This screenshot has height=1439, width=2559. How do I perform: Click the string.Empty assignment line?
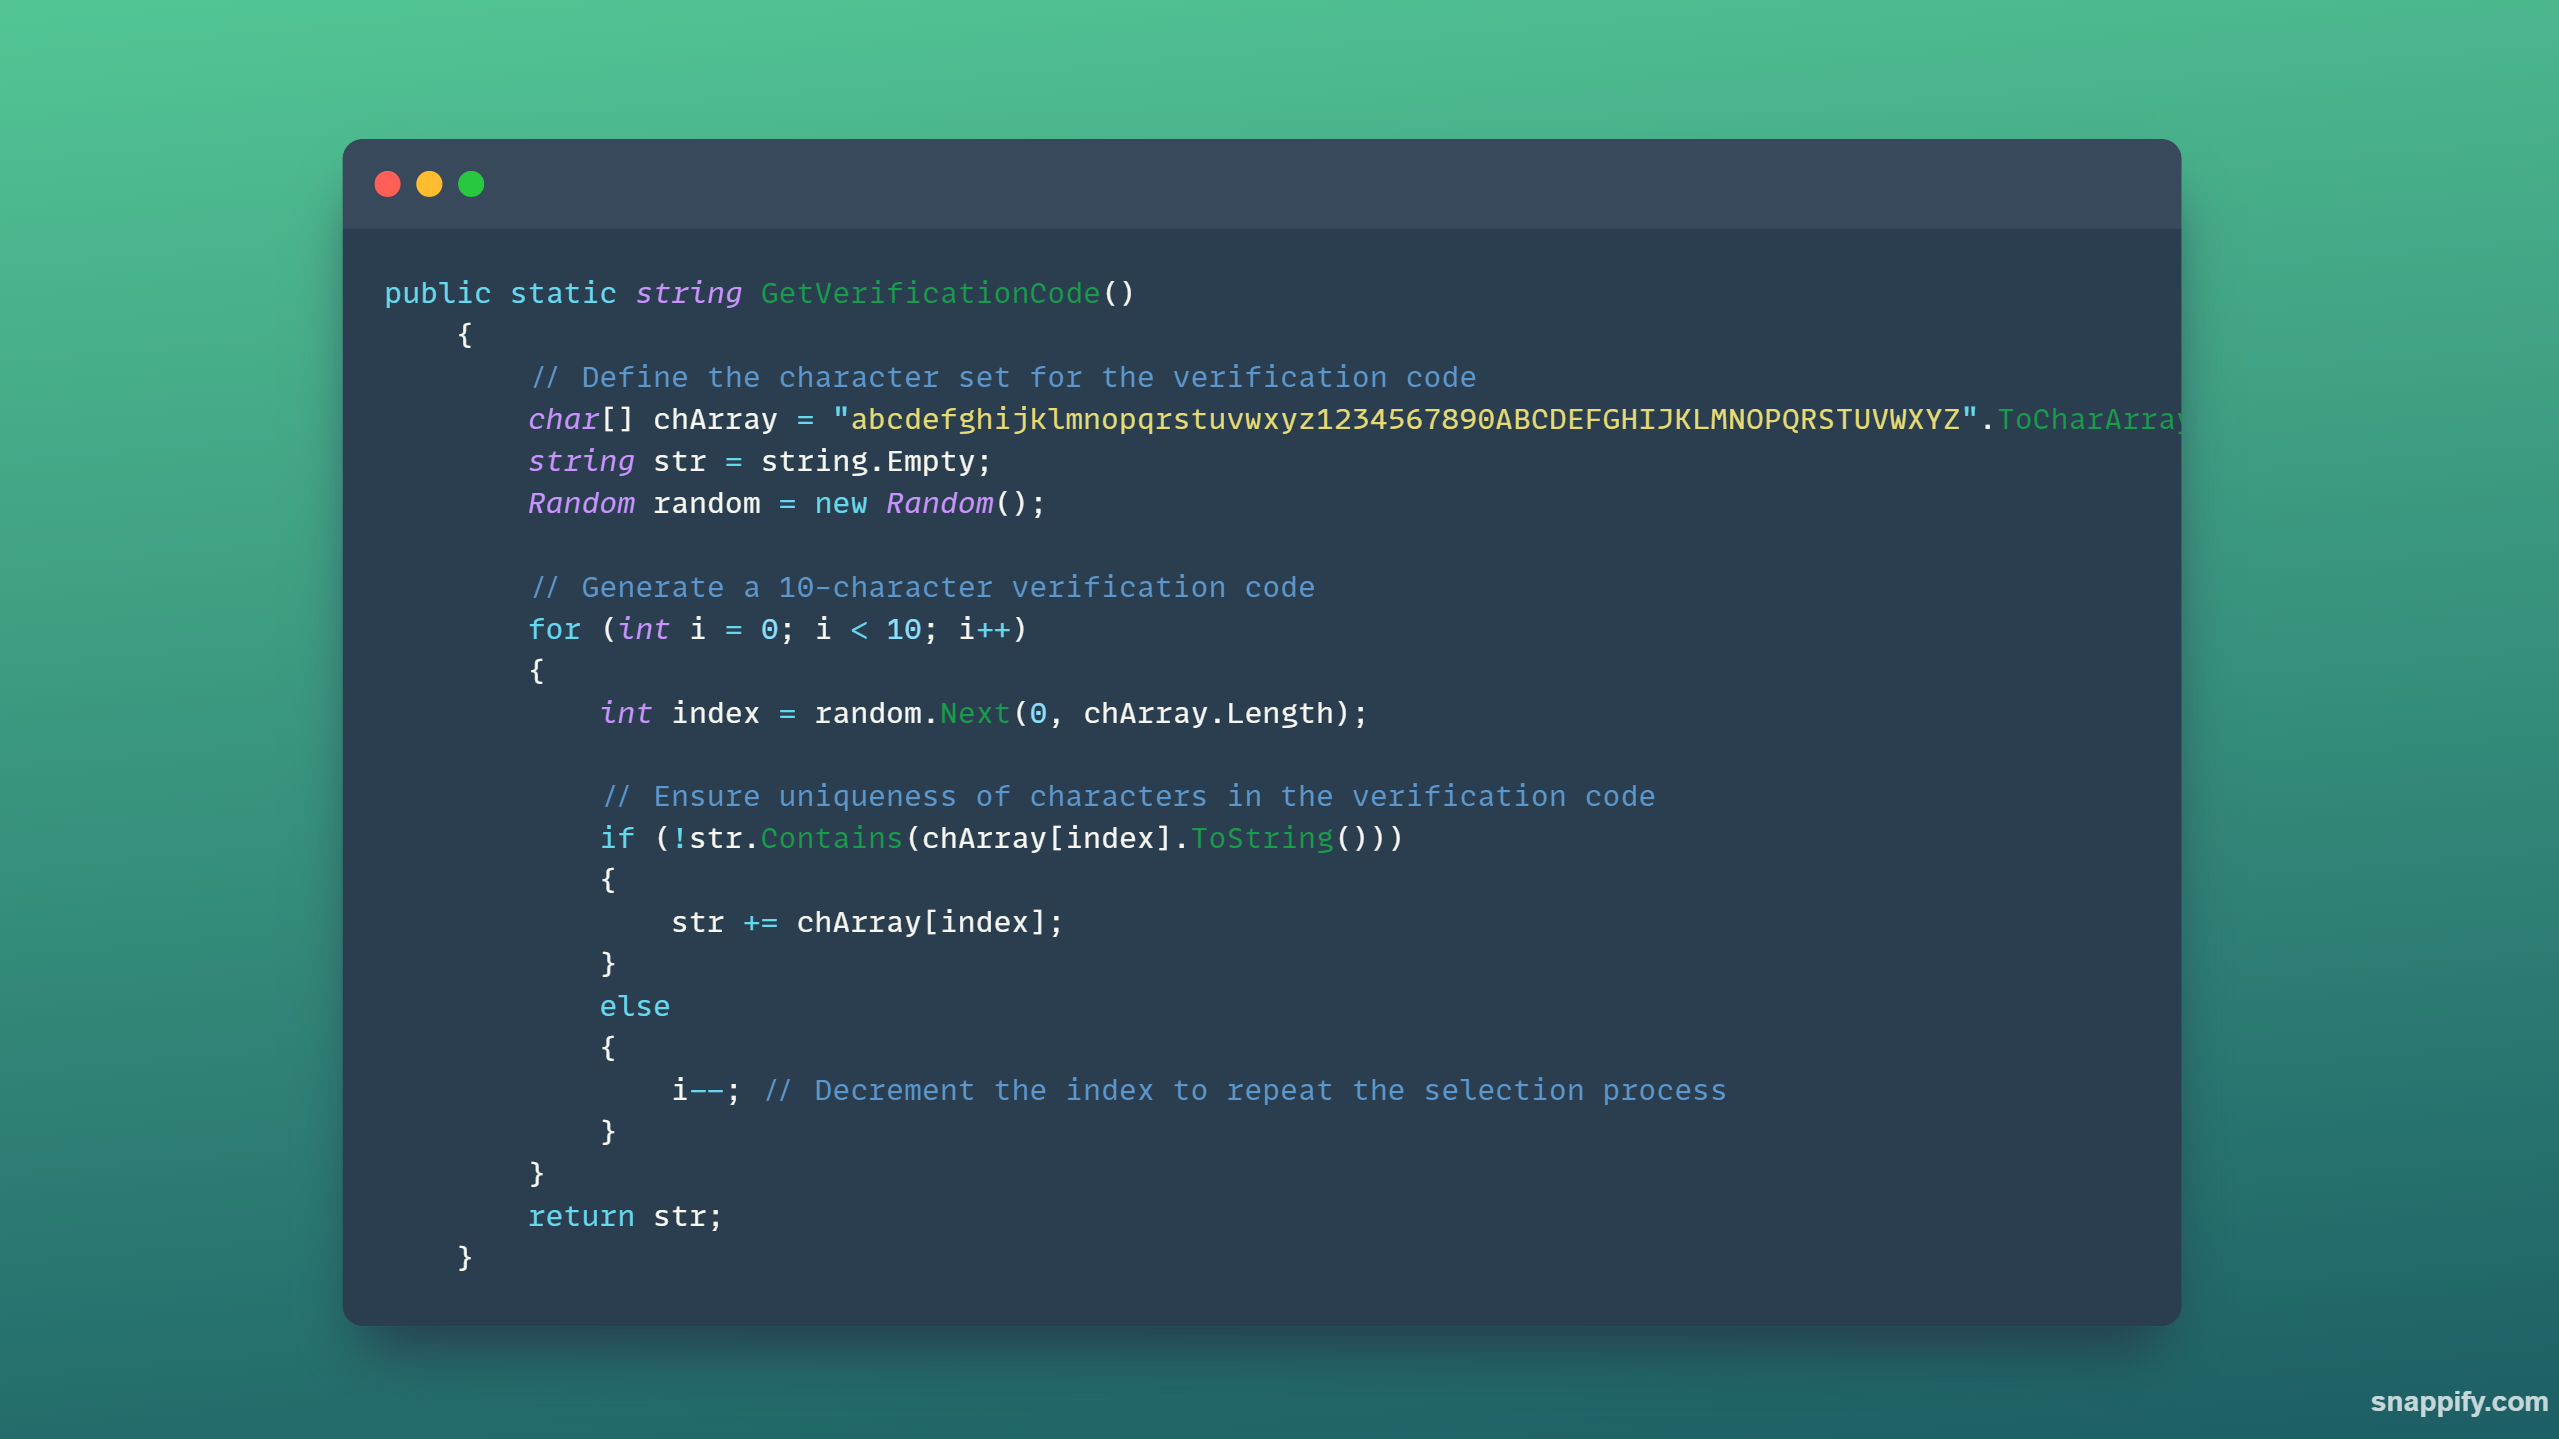[756, 460]
